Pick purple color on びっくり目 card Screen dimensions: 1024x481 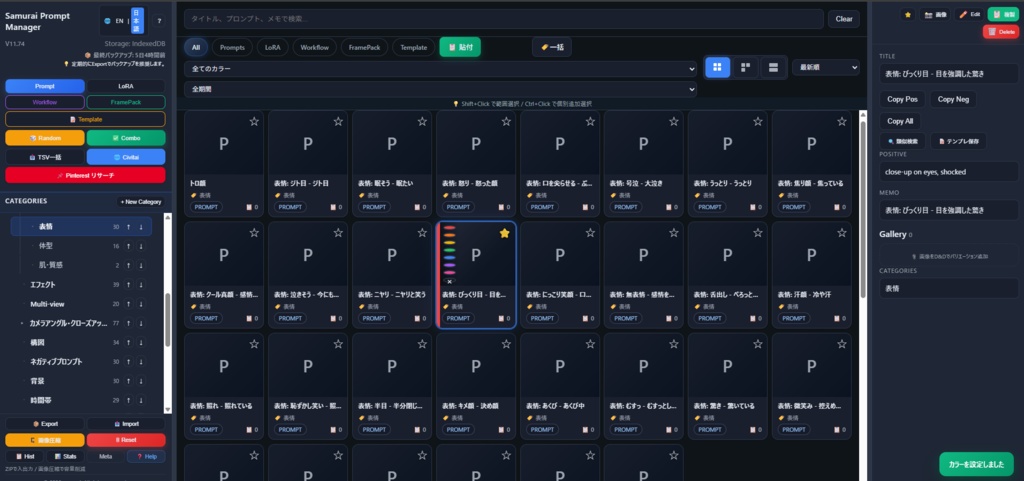click(x=449, y=265)
